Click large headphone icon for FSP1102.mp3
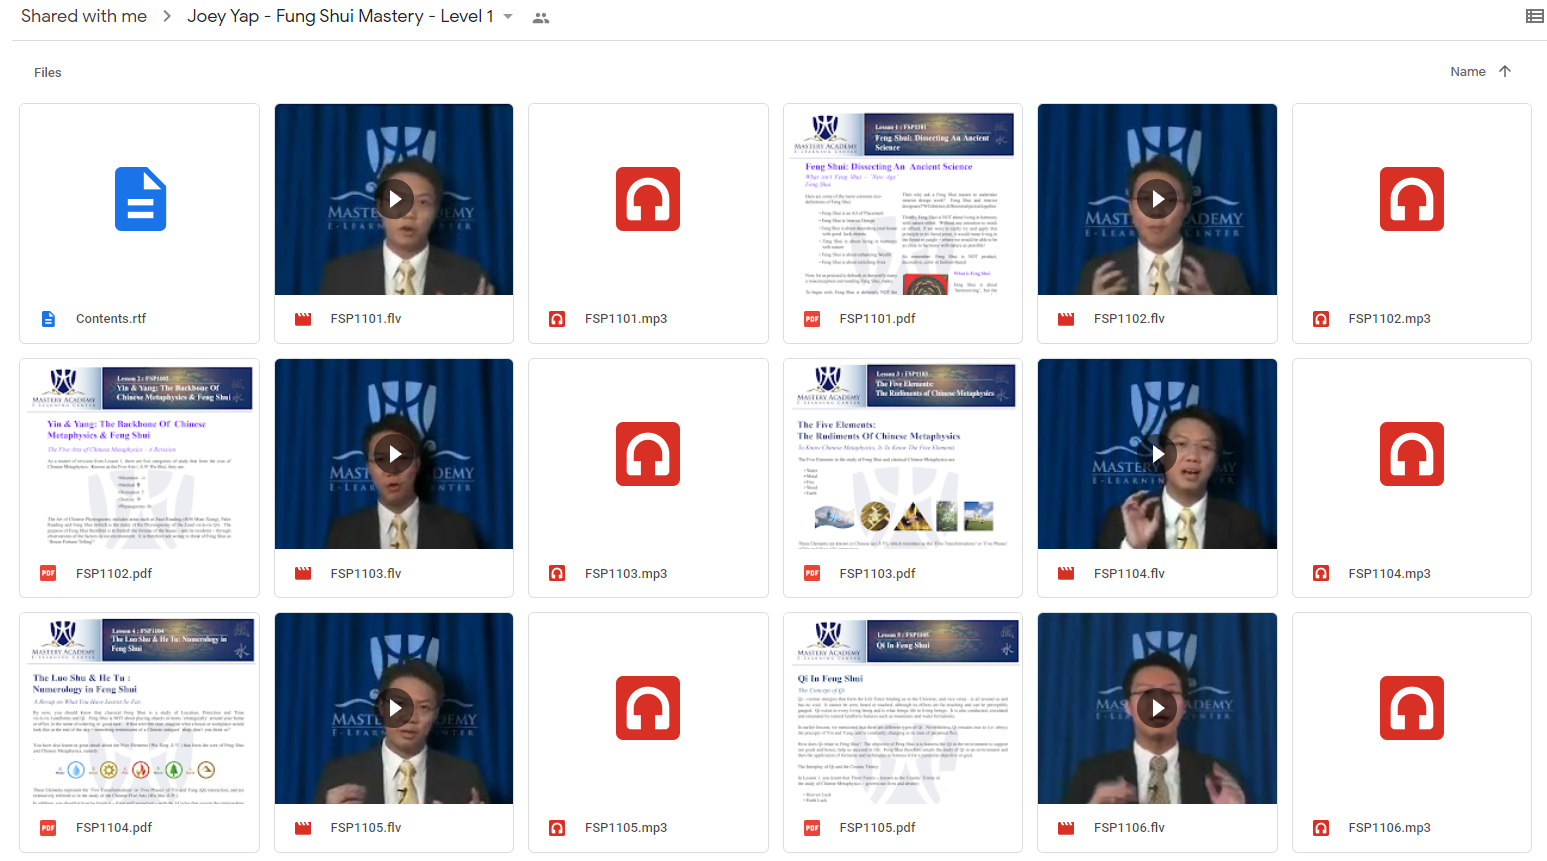 click(x=1412, y=199)
